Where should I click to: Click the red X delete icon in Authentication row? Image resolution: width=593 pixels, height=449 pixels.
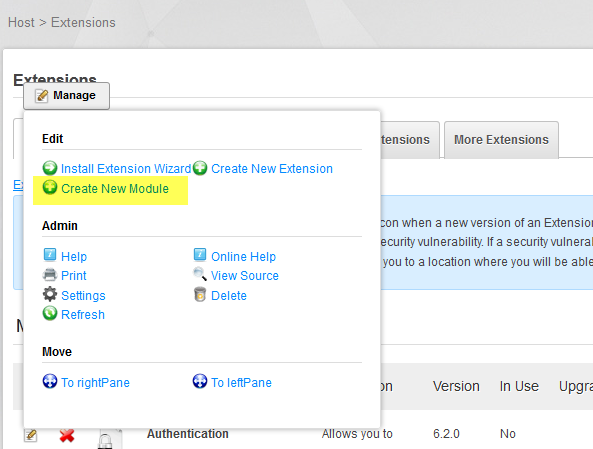coord(67,436)
